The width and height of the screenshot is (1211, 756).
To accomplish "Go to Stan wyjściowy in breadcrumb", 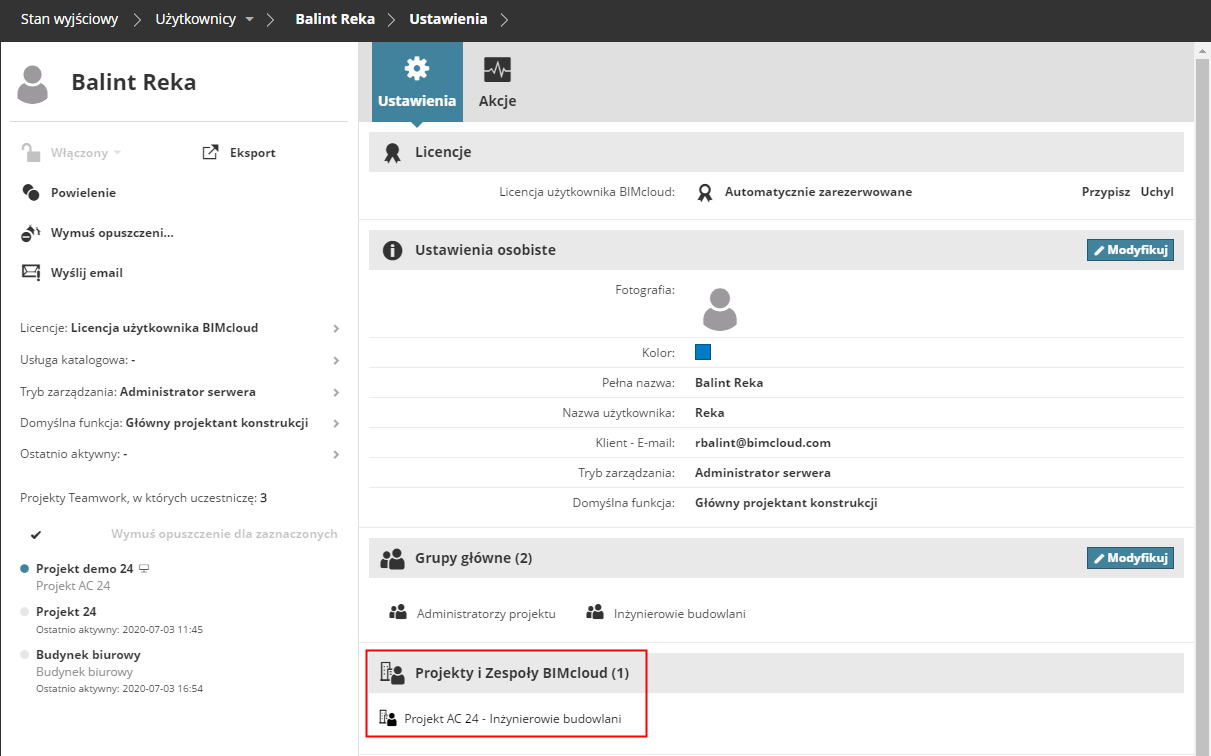I will click(x=70, y=20).
